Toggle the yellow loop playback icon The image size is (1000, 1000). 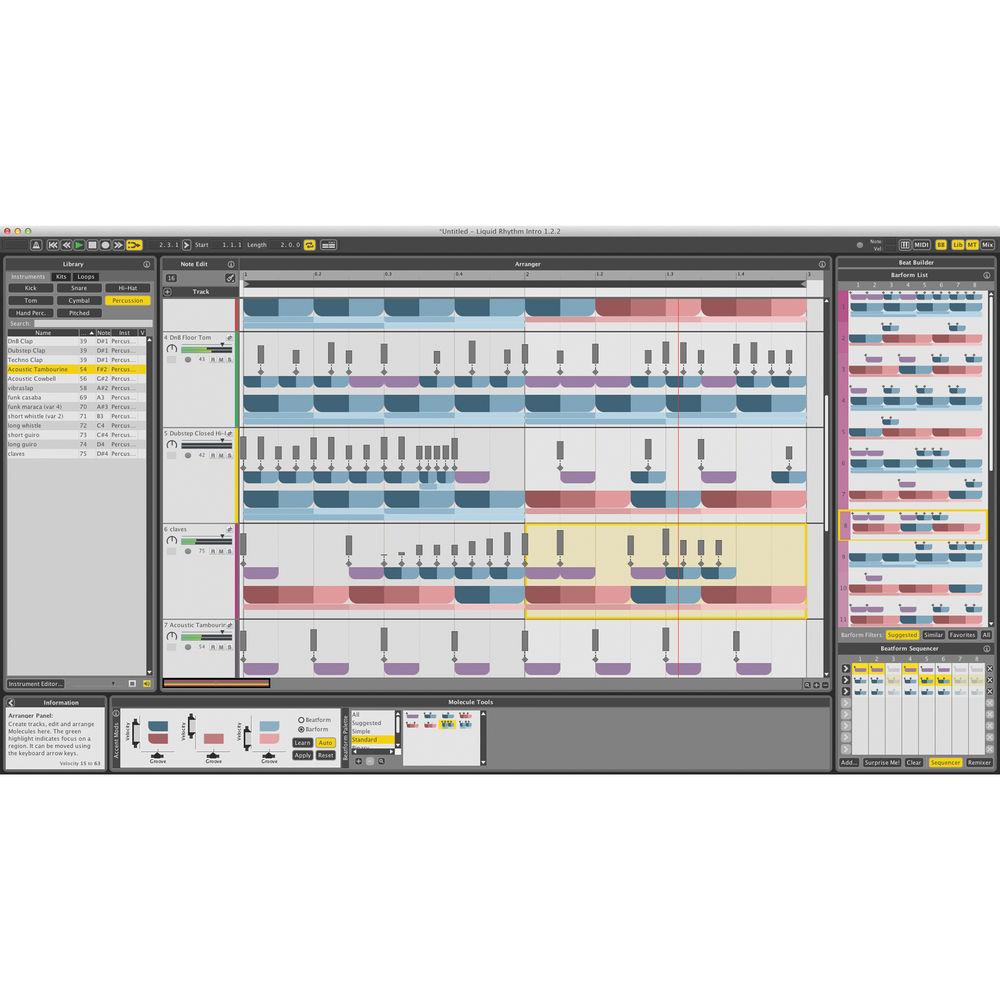[310, 244]
